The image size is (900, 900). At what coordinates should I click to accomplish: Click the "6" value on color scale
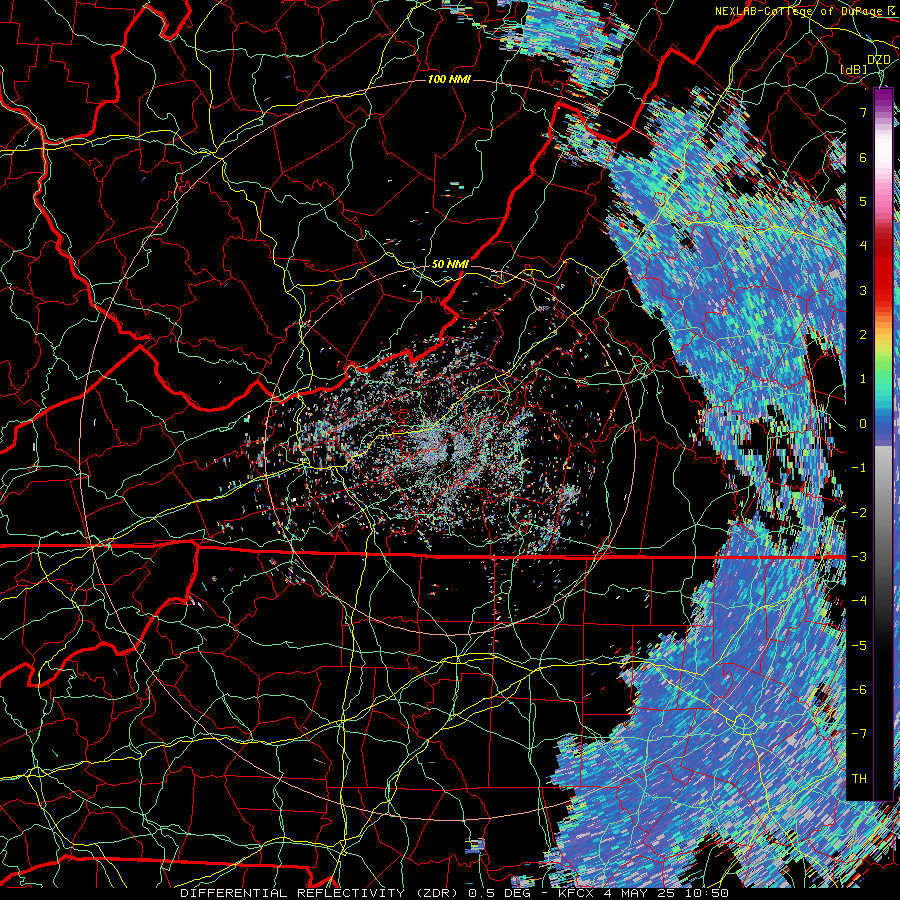(863, 157)
